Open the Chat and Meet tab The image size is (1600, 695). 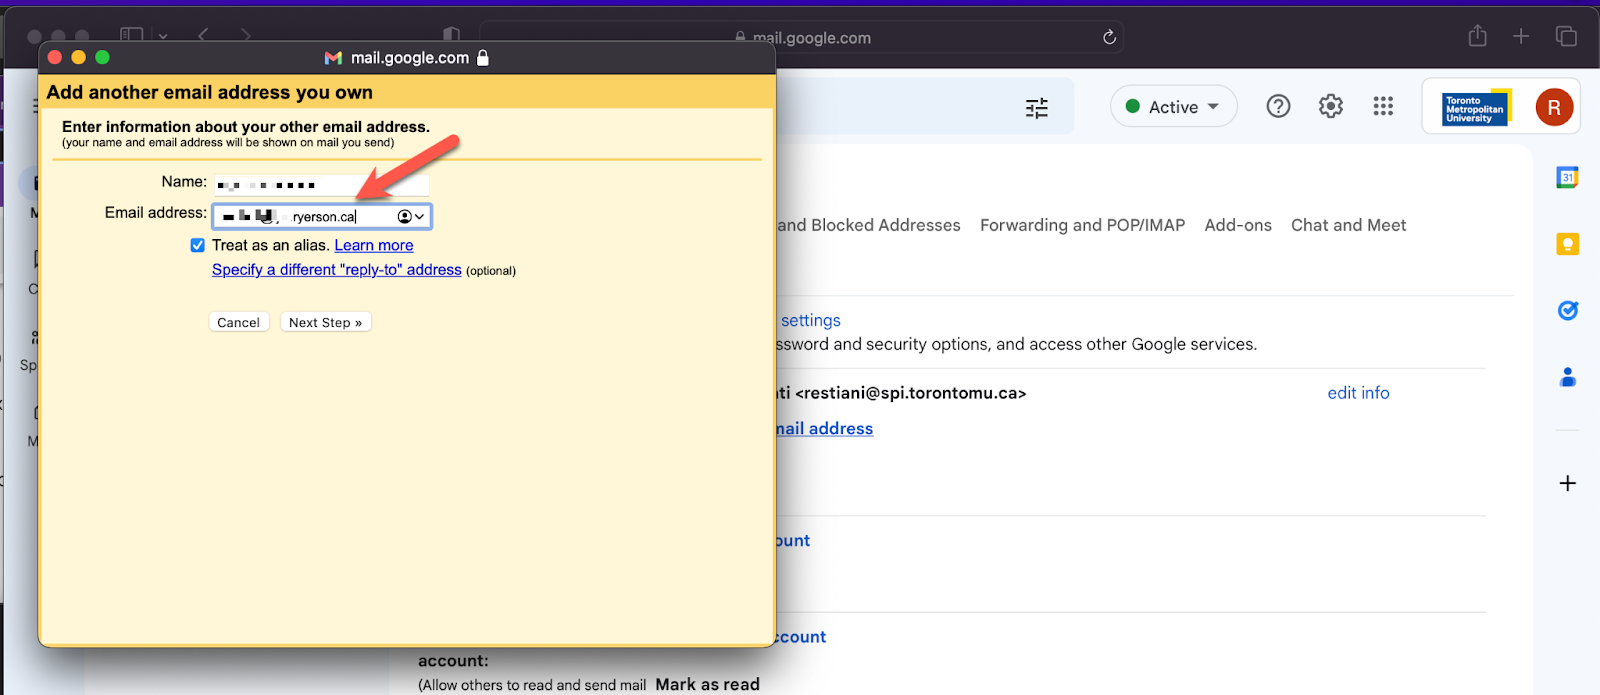pyautogui.click(x=1348, y=226)
